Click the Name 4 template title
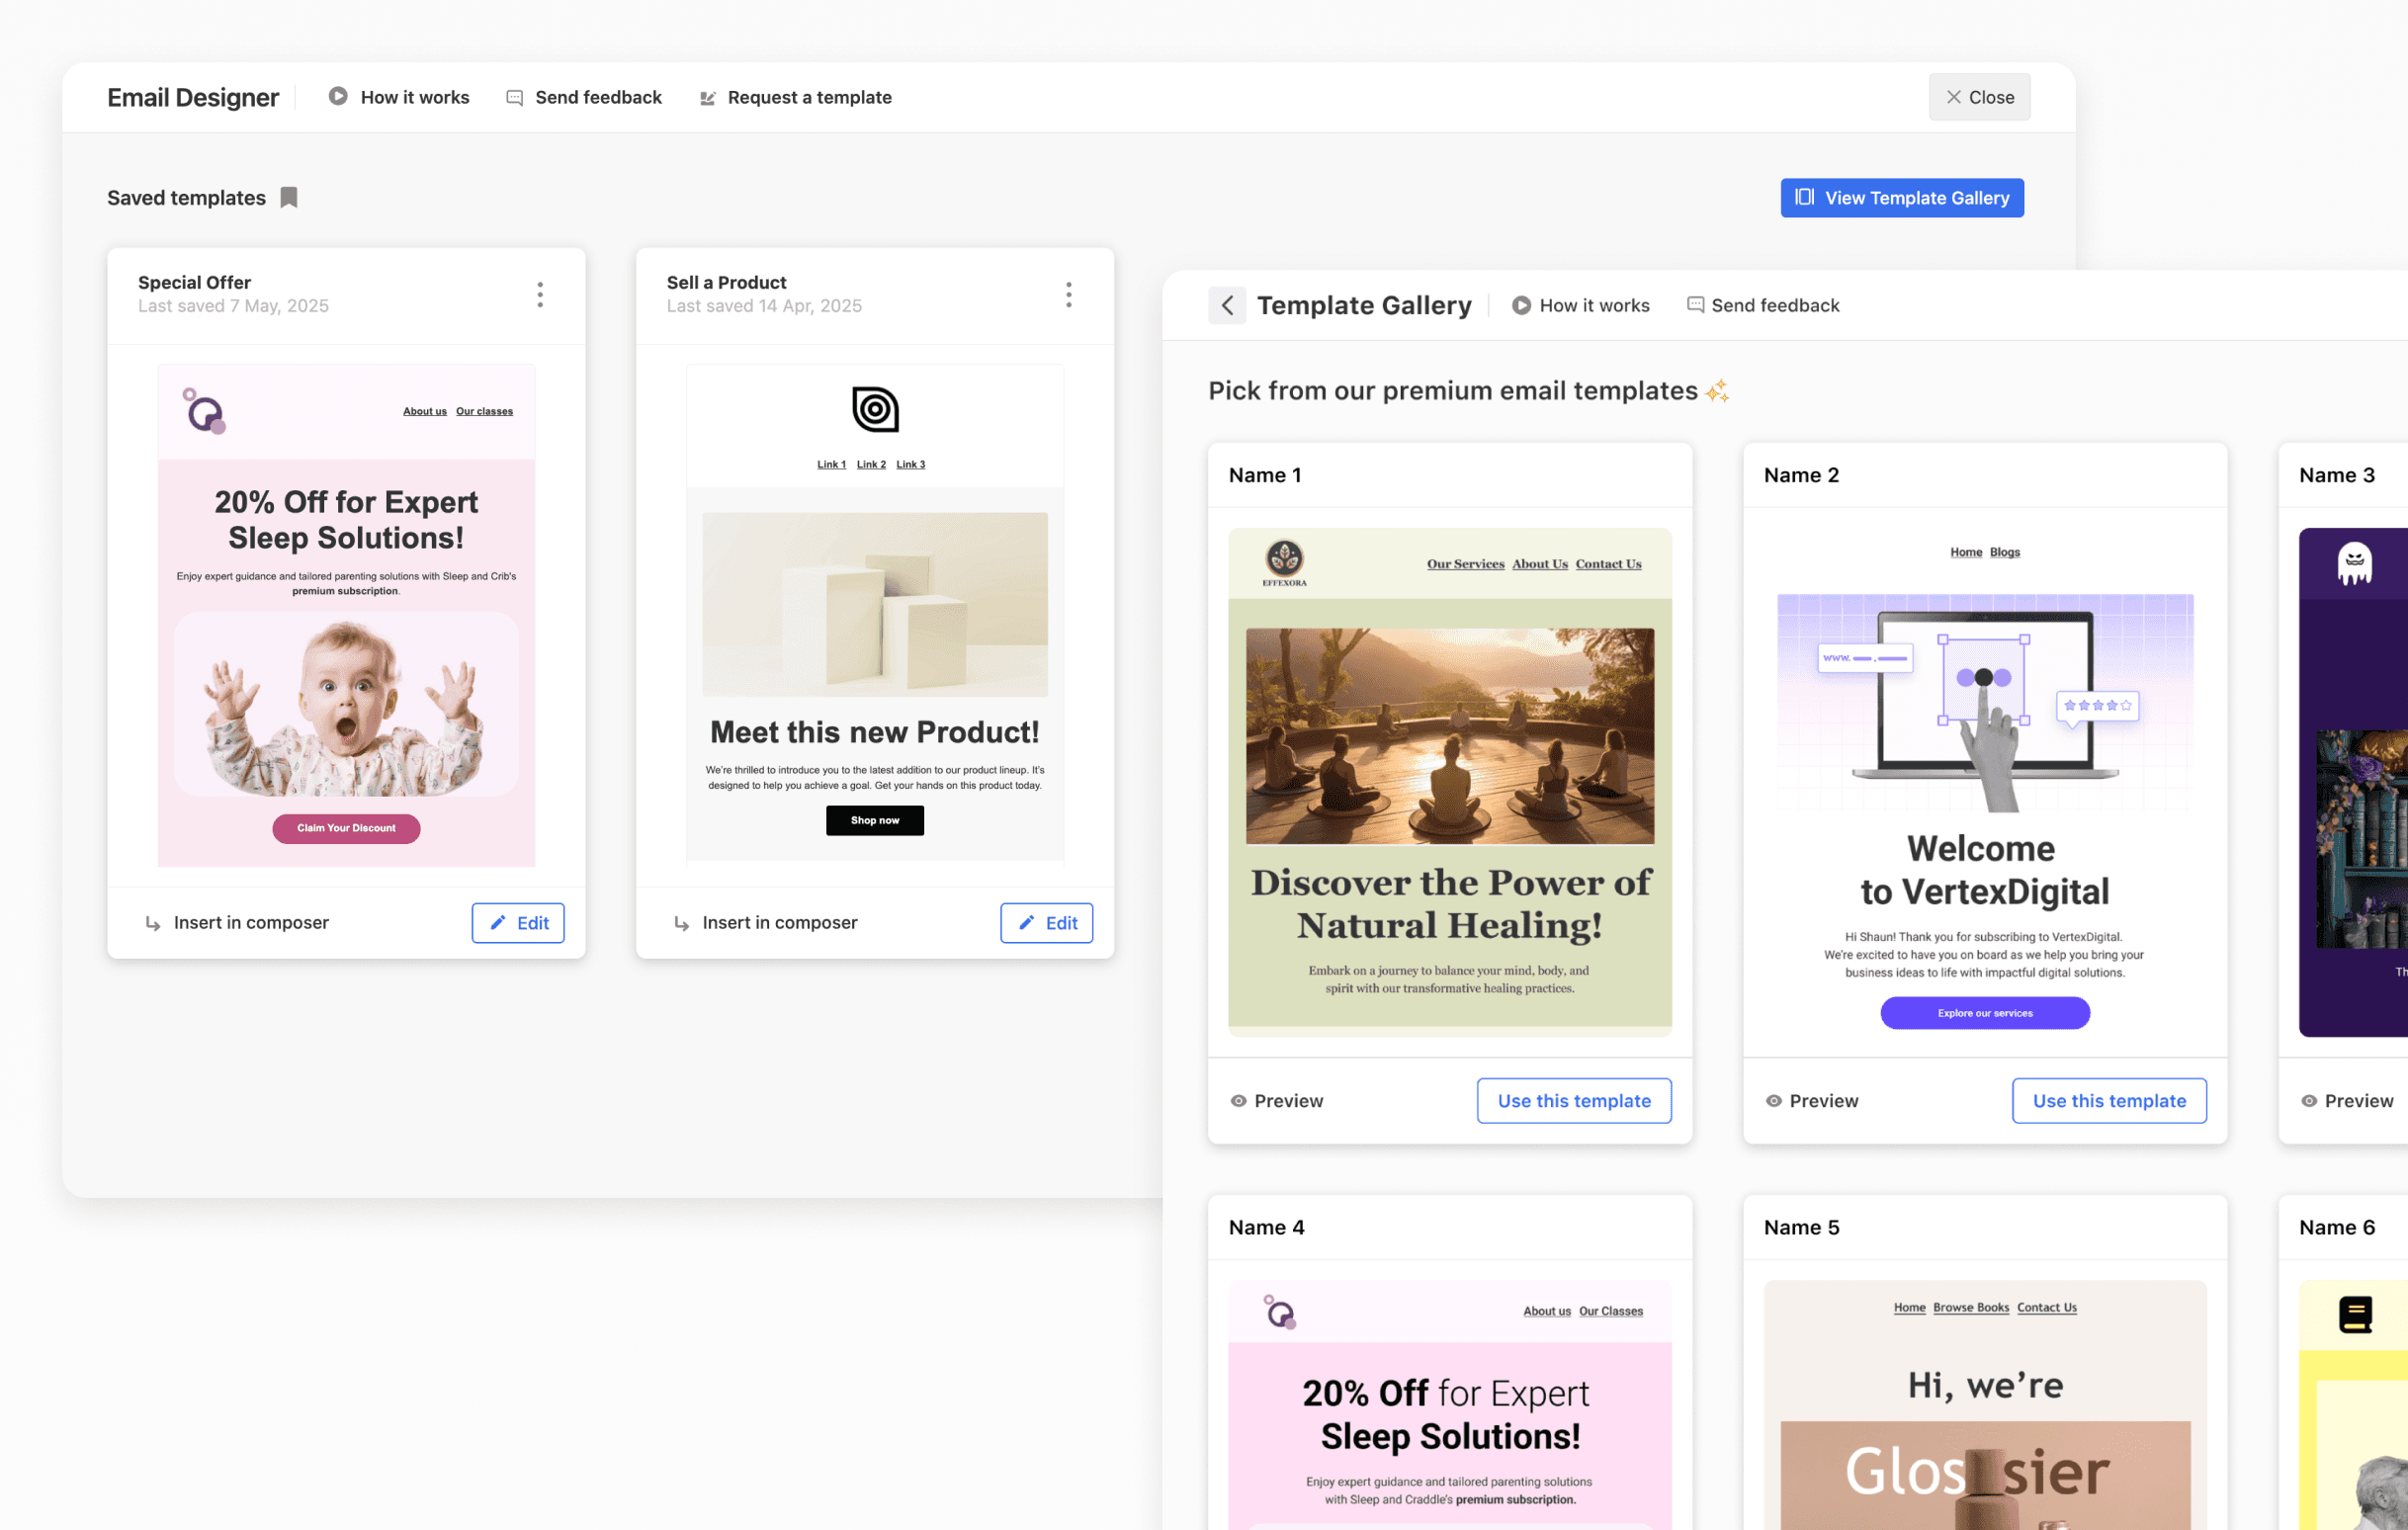The image size is (2408, 1530). [1266, 1227]
